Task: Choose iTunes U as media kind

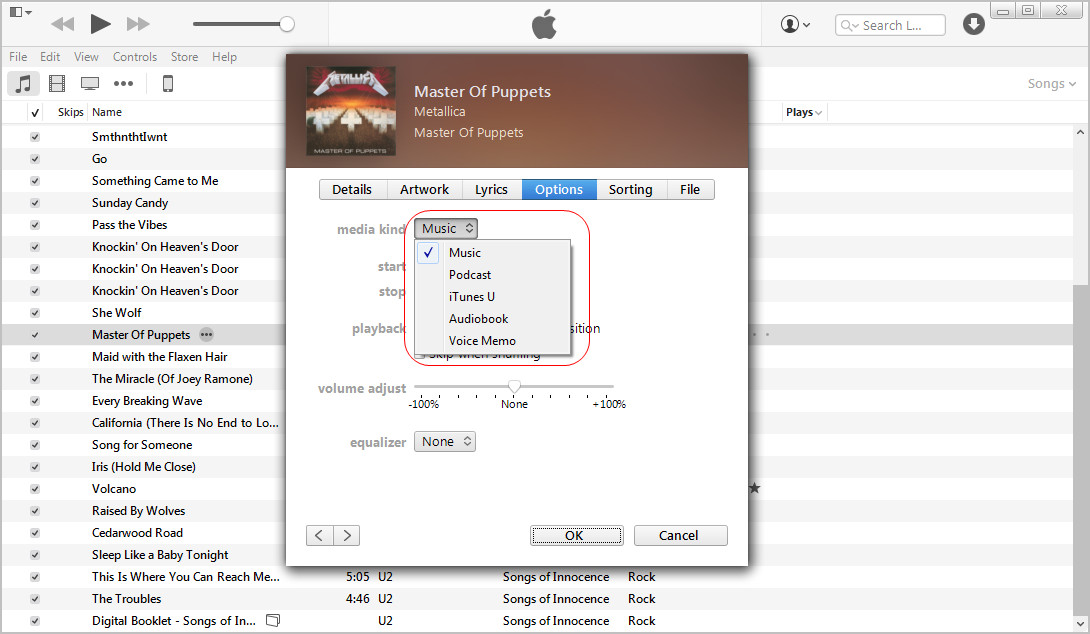Action: [492, 297]
